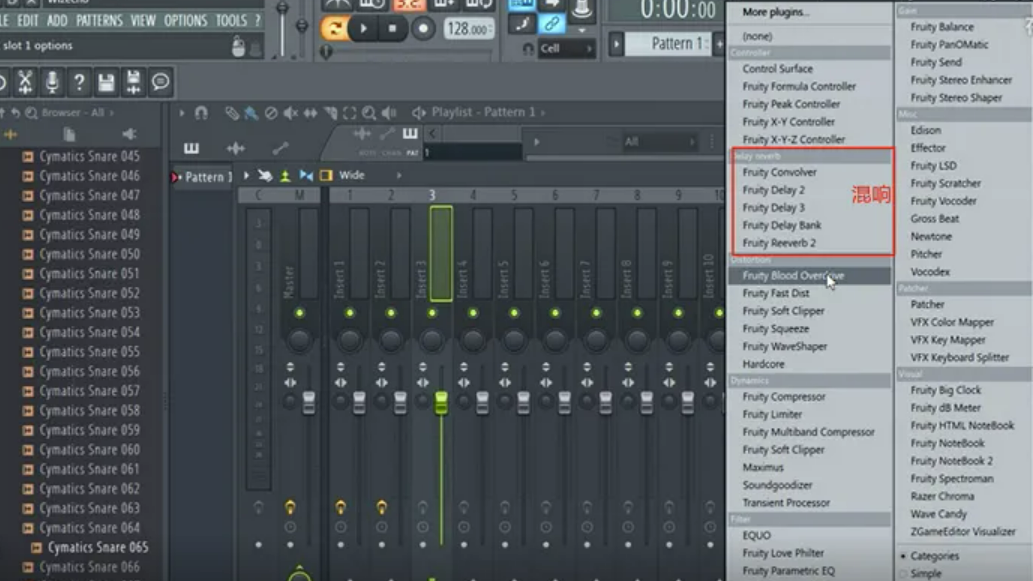Open the All filter dropdown in playlist
1033x581 pixels.
[659, 142]
